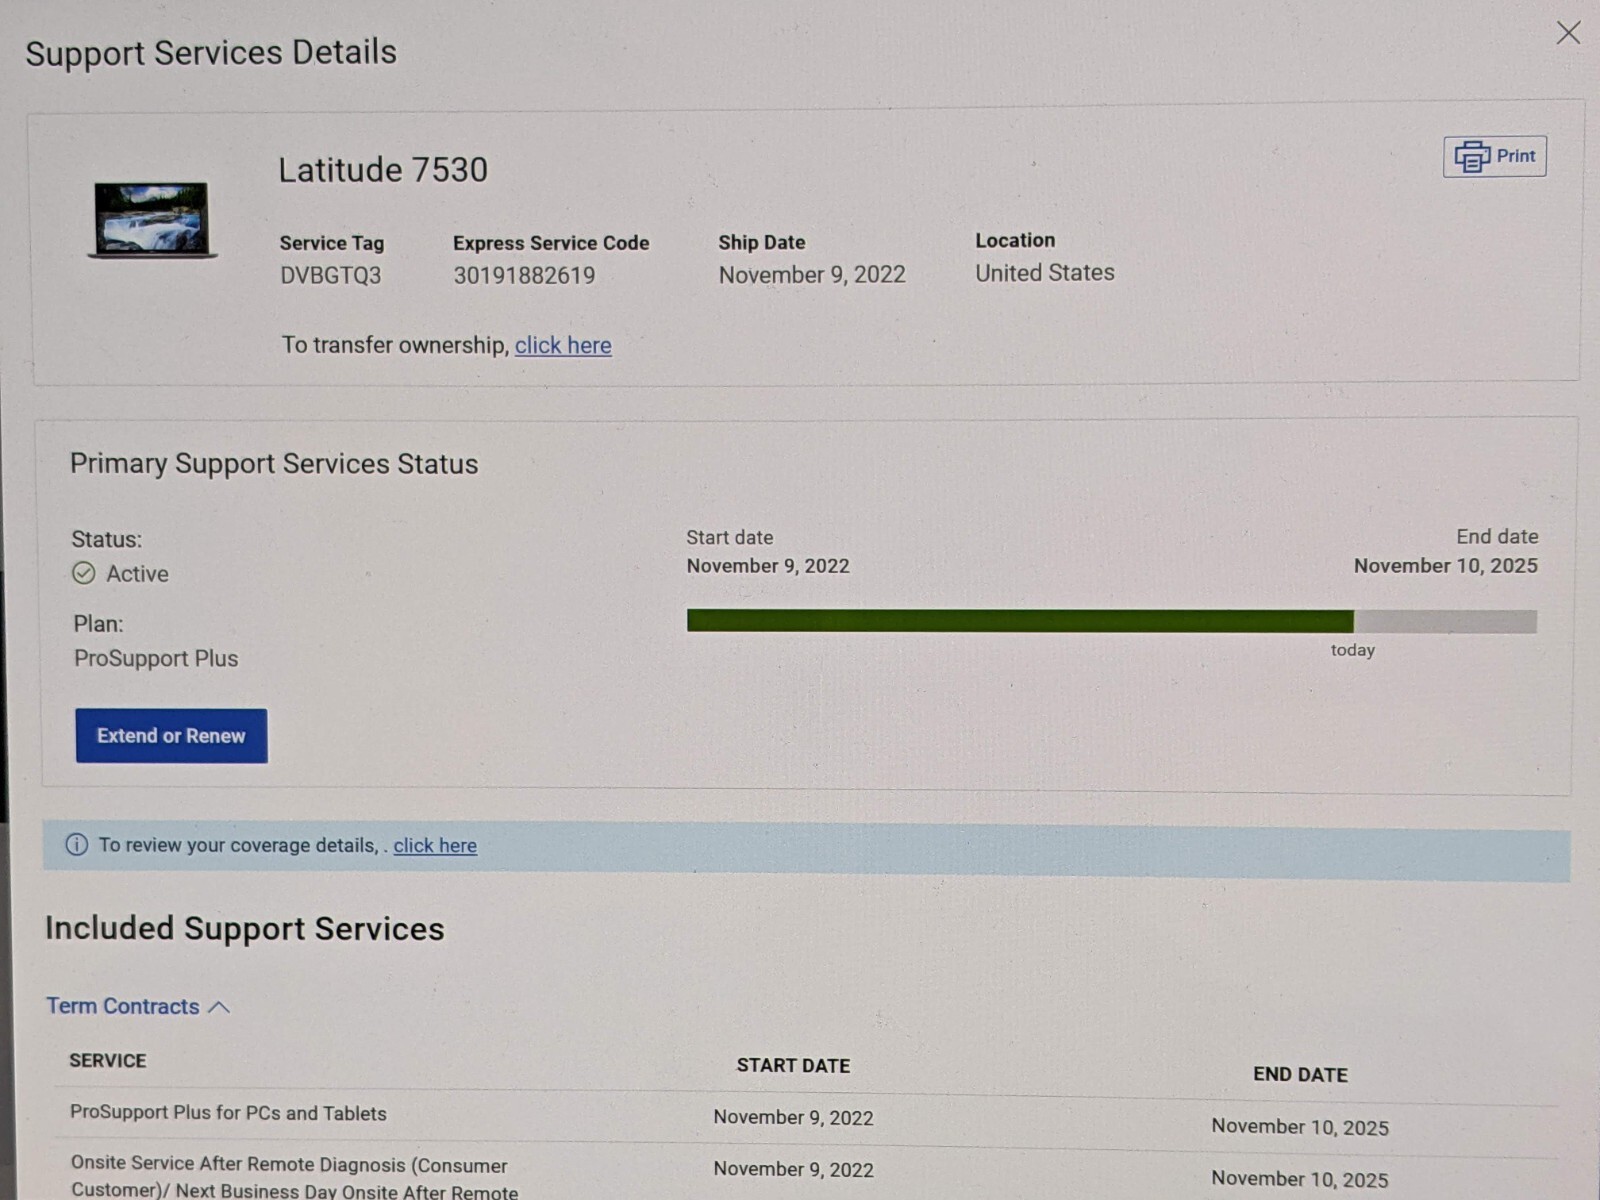The height and width of the screenshot is (1200, 1600).
Task: Click the ProSupport Plus plan text
Action: click(x=156, y=658)
